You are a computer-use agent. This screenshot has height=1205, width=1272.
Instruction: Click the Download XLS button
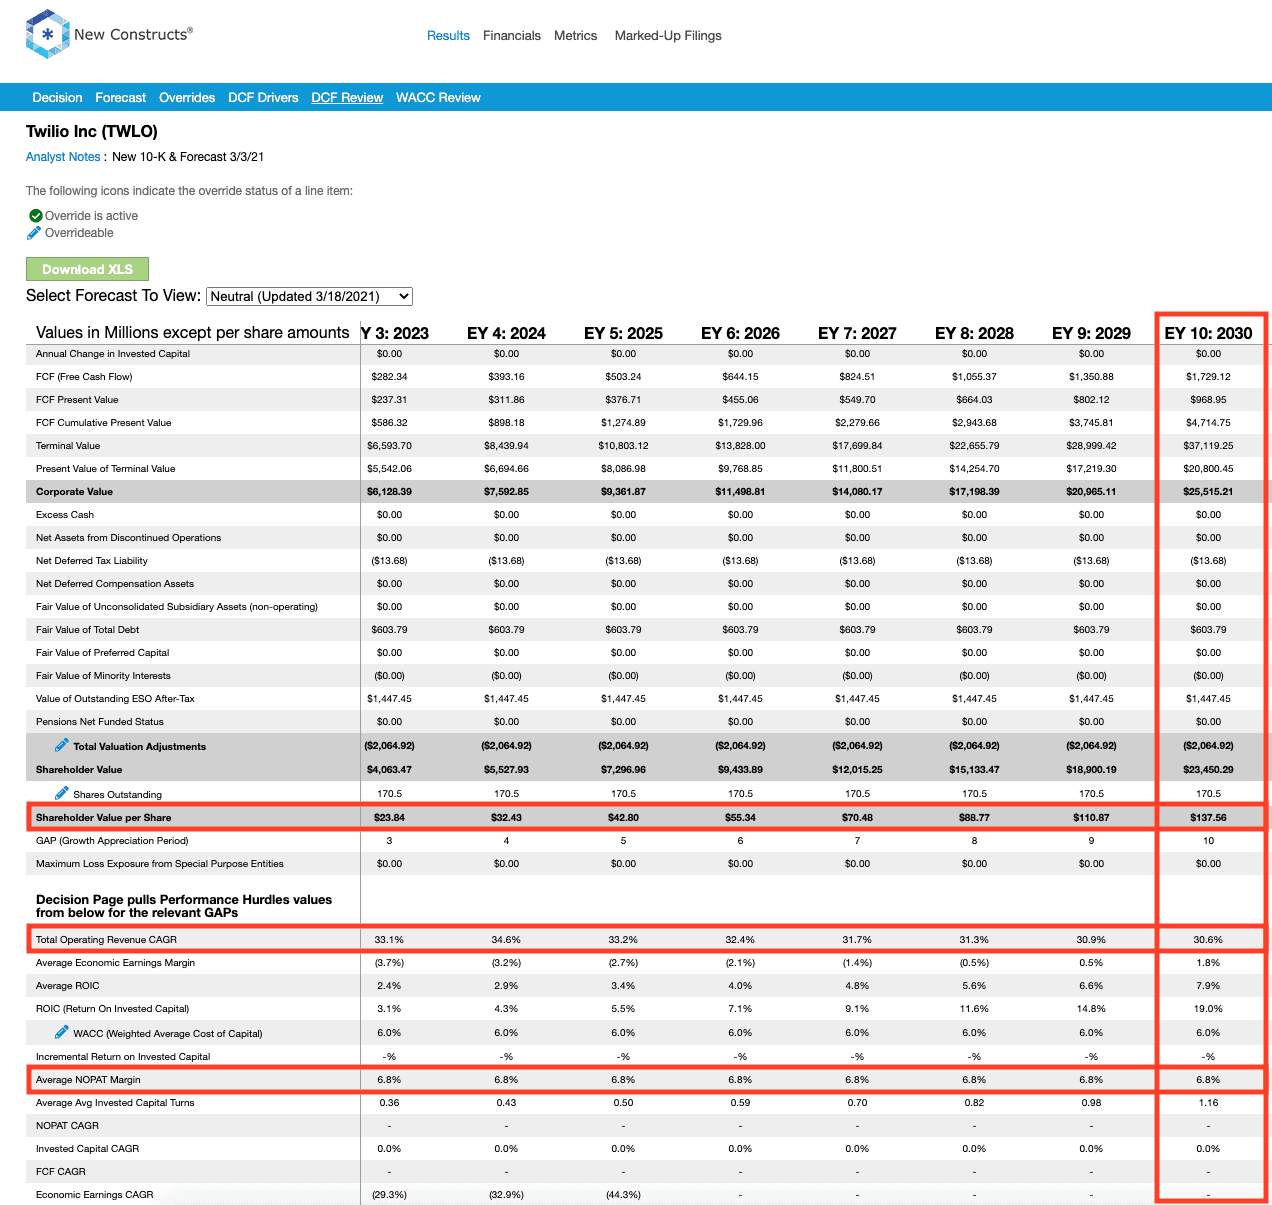87,269
